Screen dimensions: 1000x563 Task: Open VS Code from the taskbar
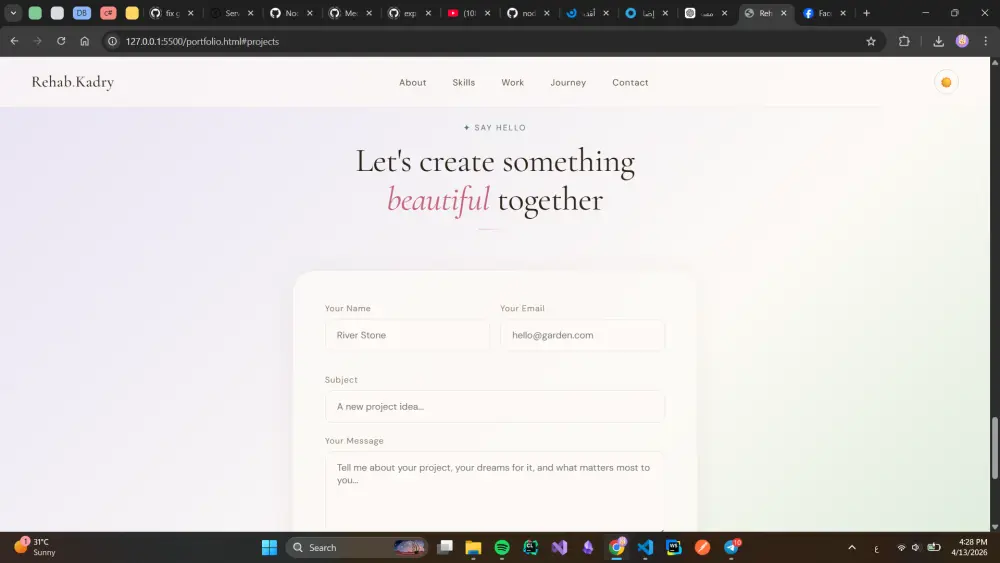tap(645, 547)
